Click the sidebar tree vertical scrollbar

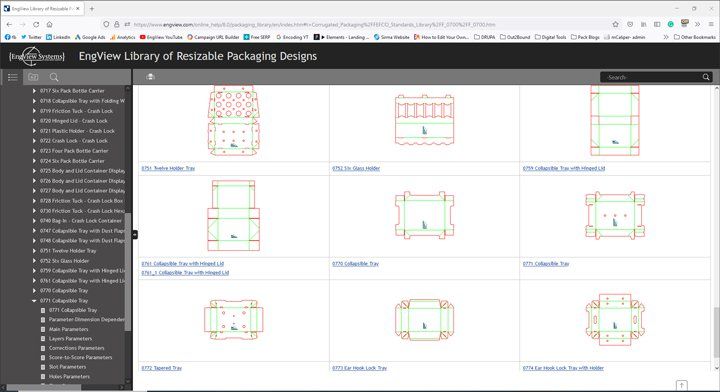(128, 271)
